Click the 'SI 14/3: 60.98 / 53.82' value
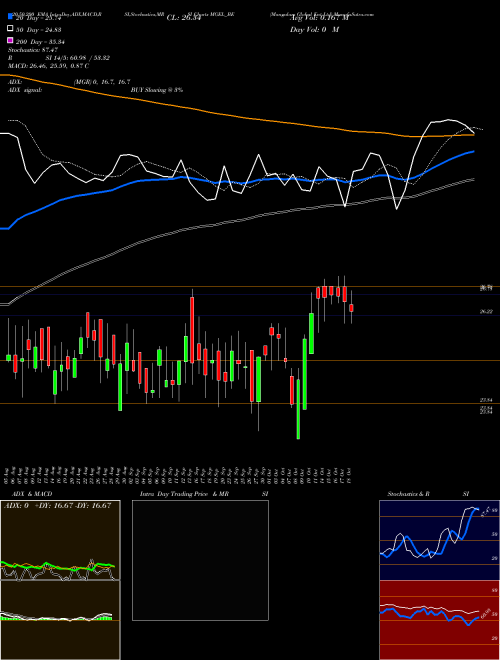Viewport: 500px width, 660px height. pos(78,58)
